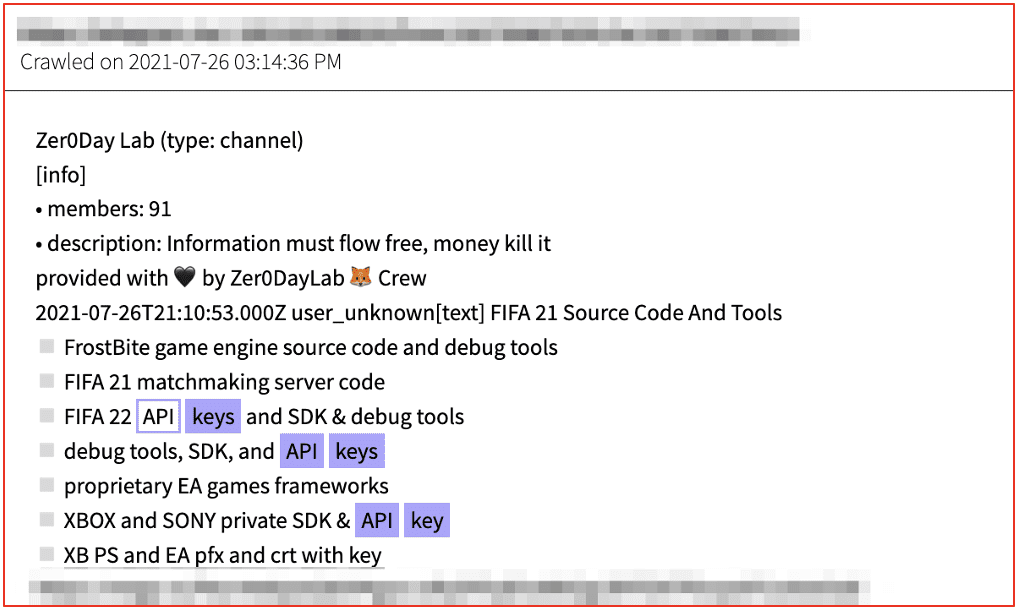Viewport: 1018px width, 612px height.
Task: Click the square bullet beside 'debug tools, SDK, and'
Action: (x=47, y=450)
